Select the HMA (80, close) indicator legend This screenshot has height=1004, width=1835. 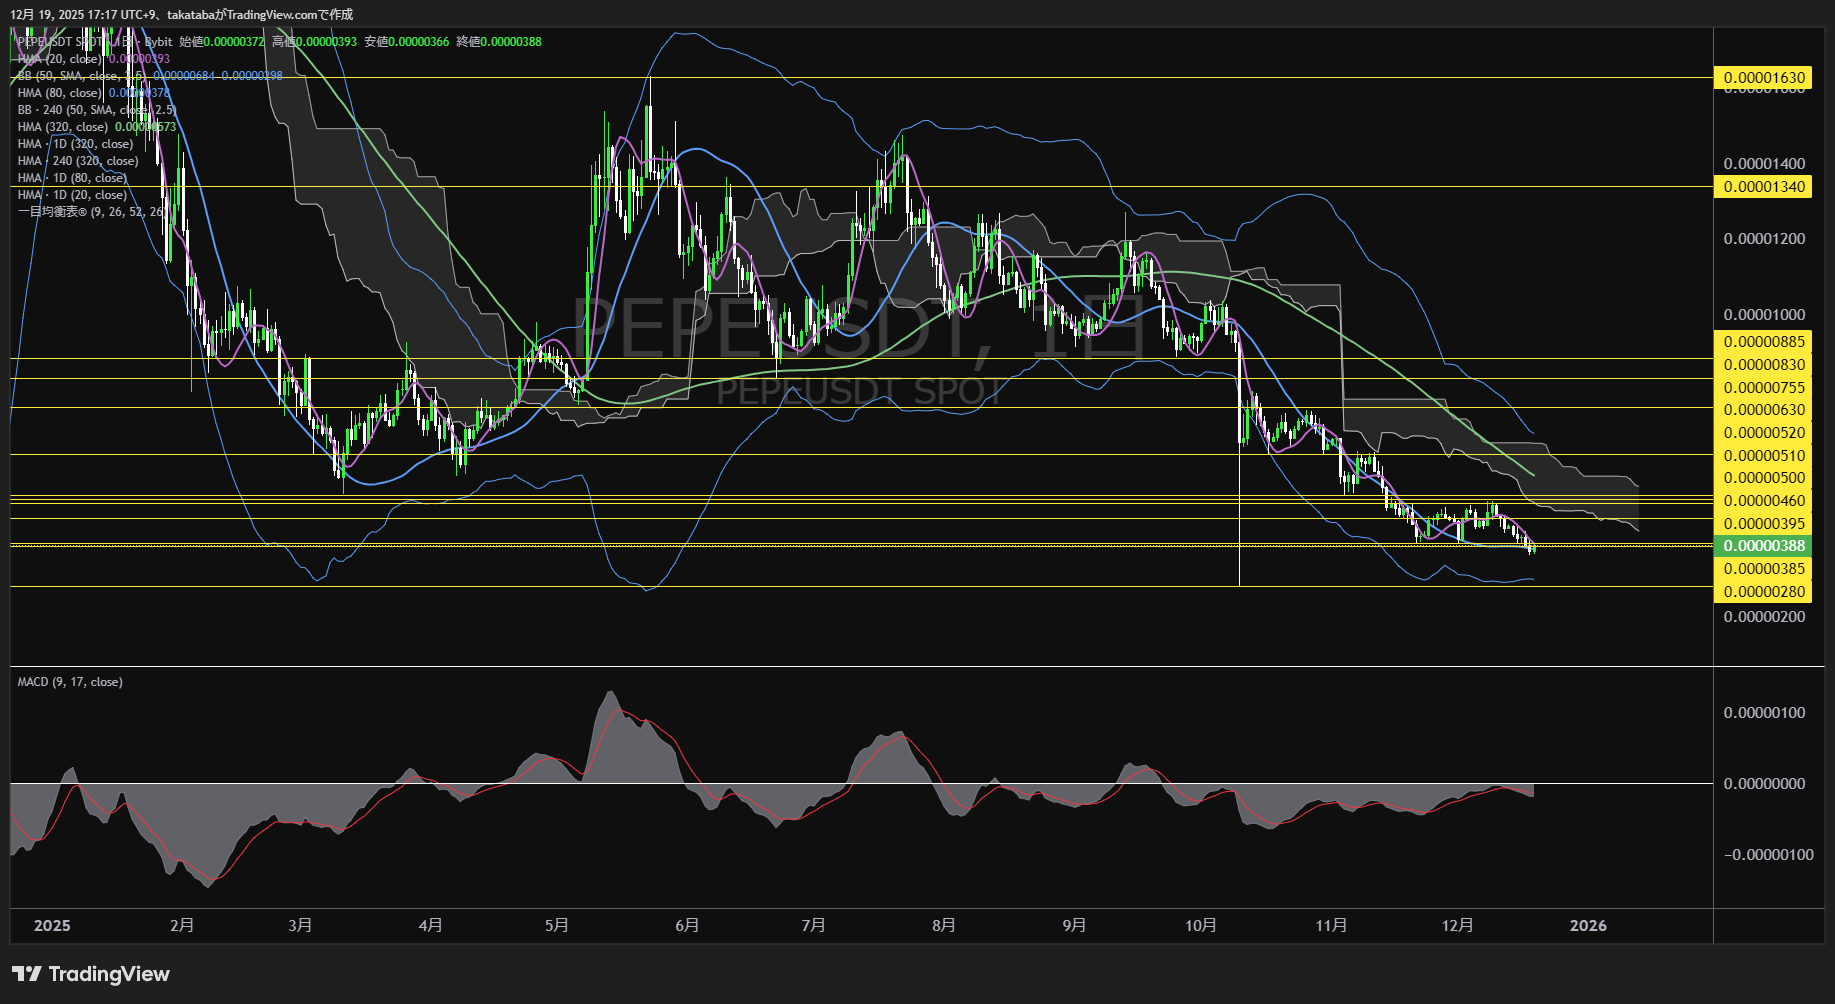59,93
